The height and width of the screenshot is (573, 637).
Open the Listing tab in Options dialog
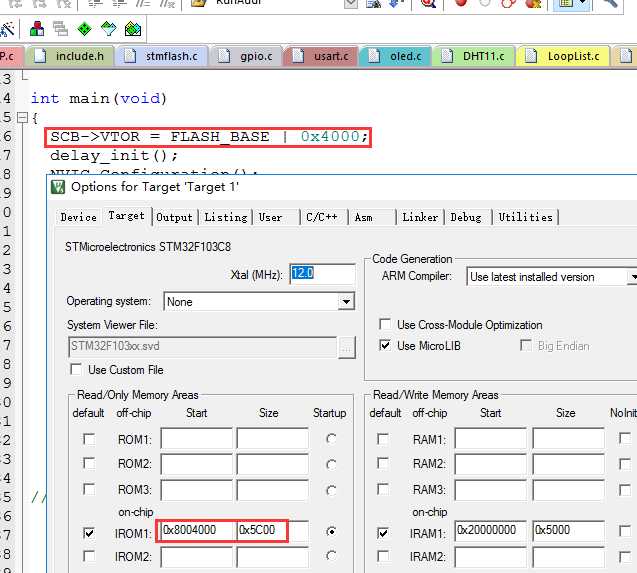226,217
